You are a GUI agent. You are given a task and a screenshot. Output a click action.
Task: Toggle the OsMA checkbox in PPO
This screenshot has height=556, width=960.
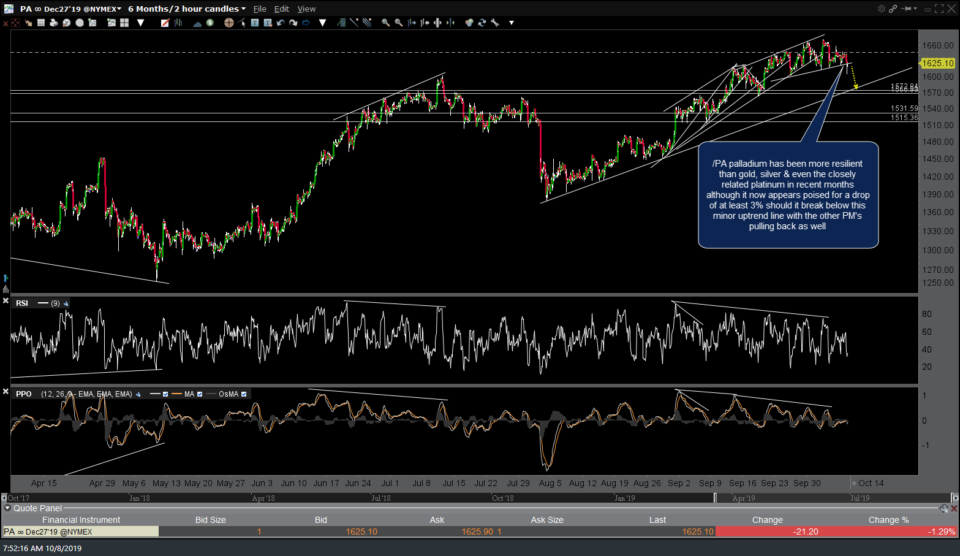tap(244, 394)
